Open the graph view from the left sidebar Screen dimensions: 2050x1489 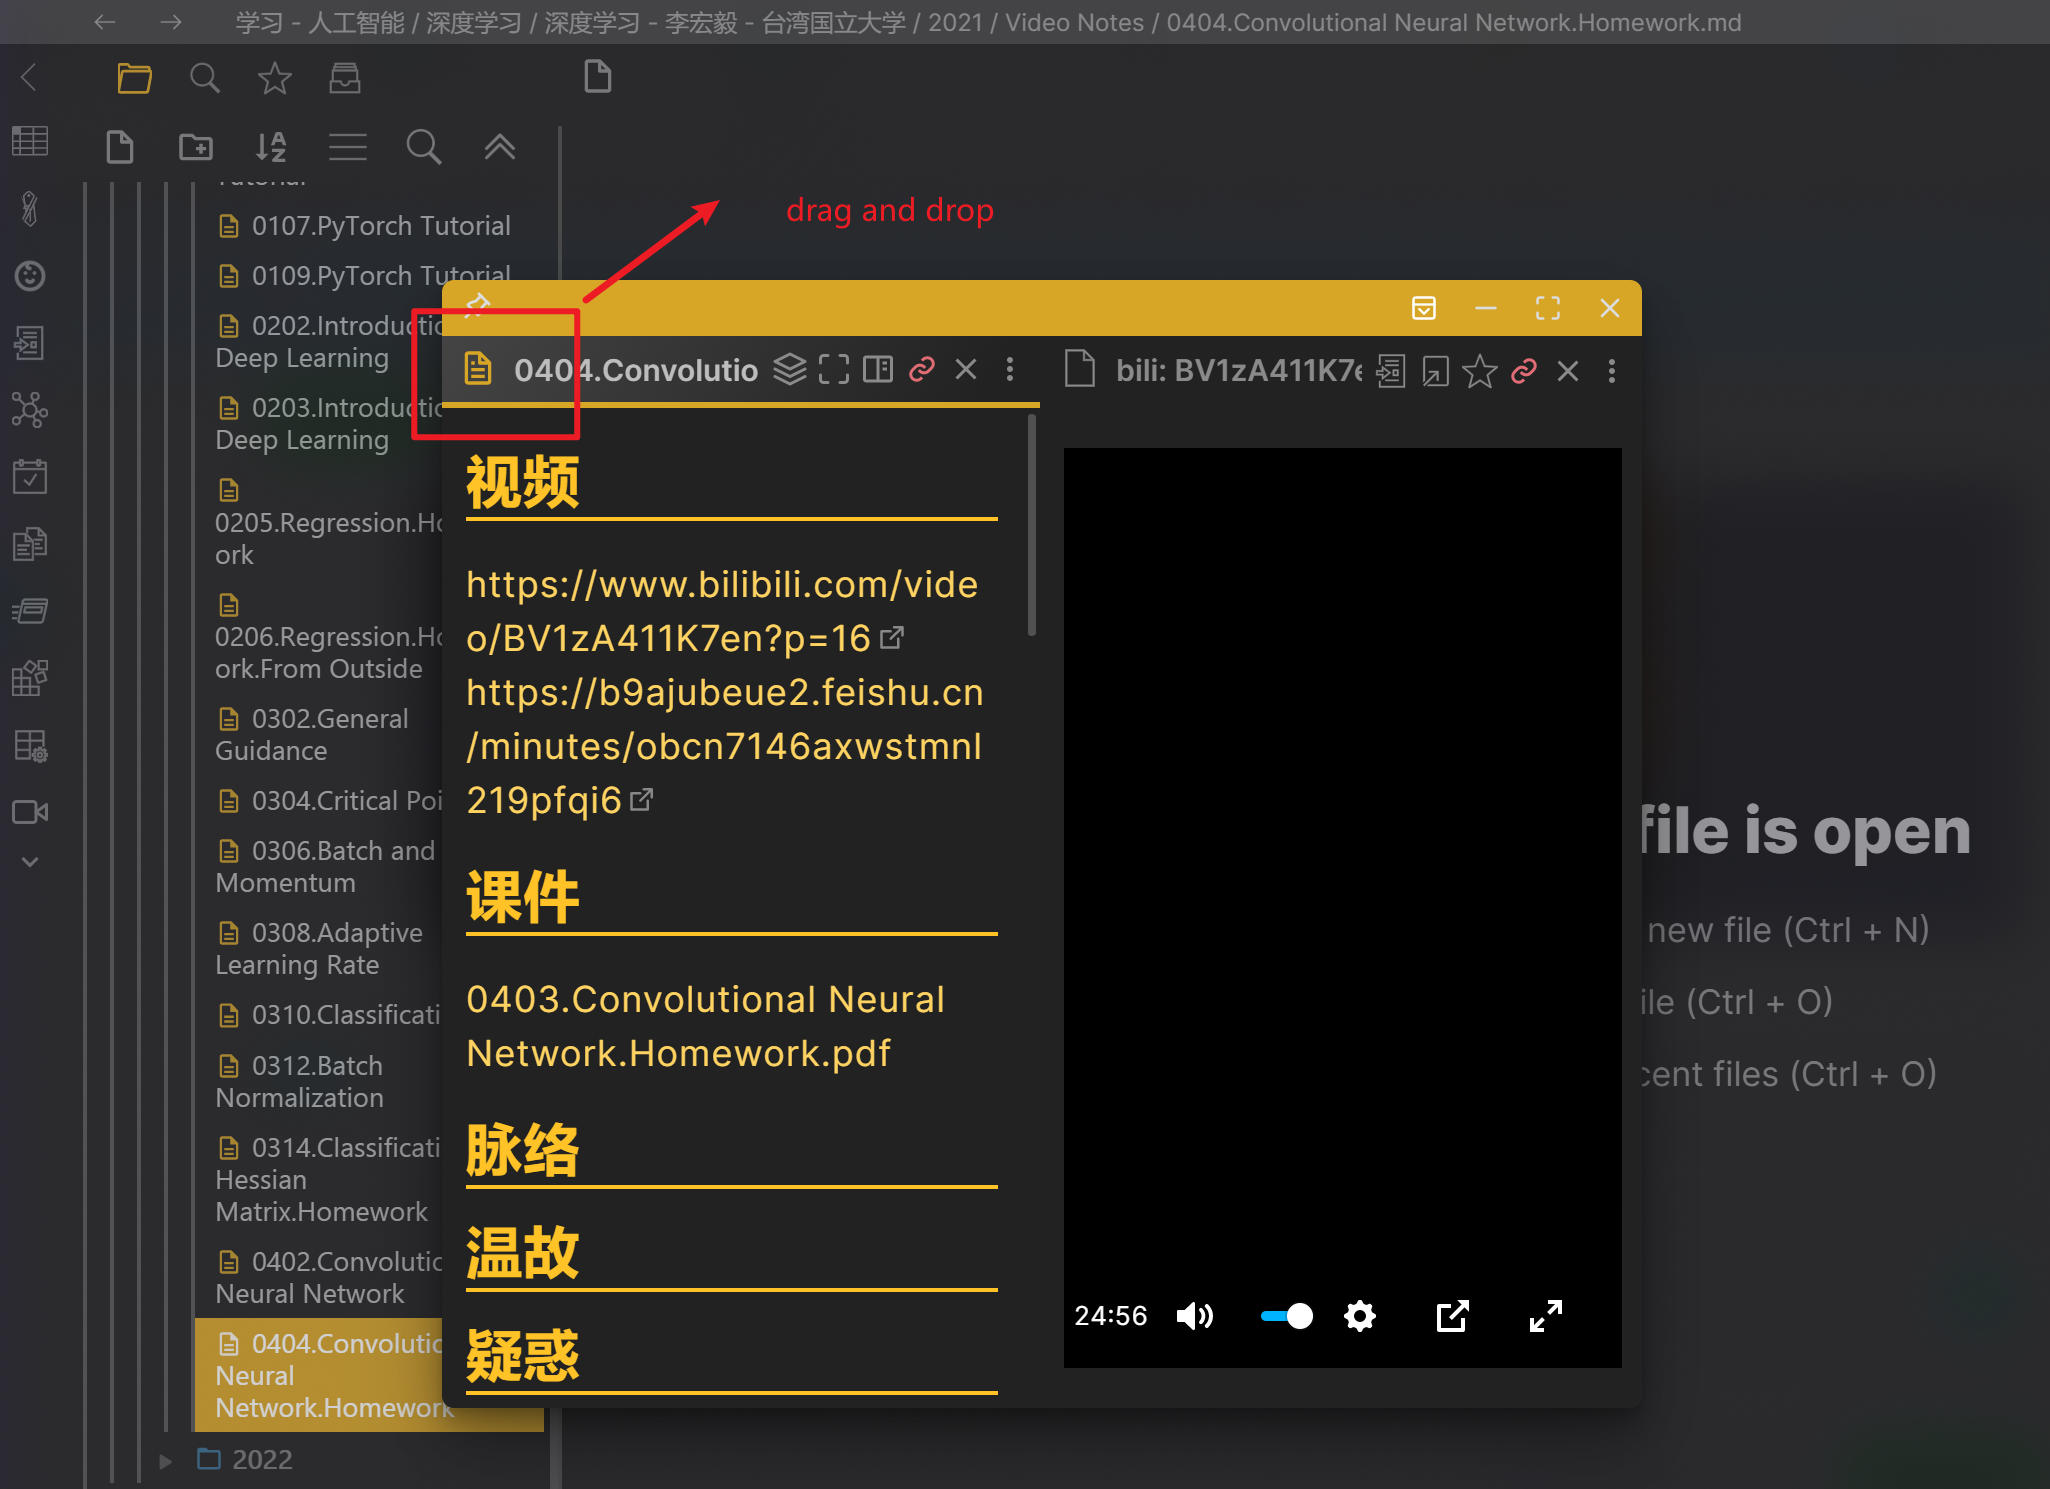point(30,410)
